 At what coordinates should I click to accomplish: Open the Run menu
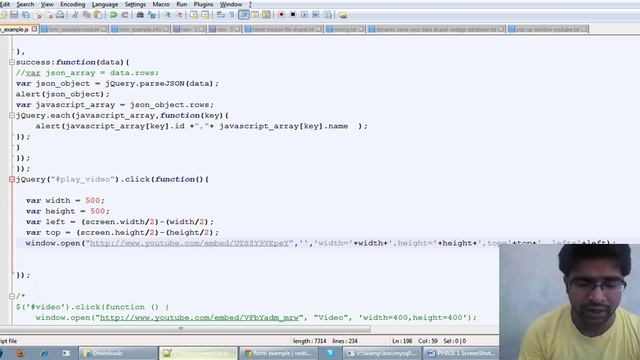click(182, 4)
